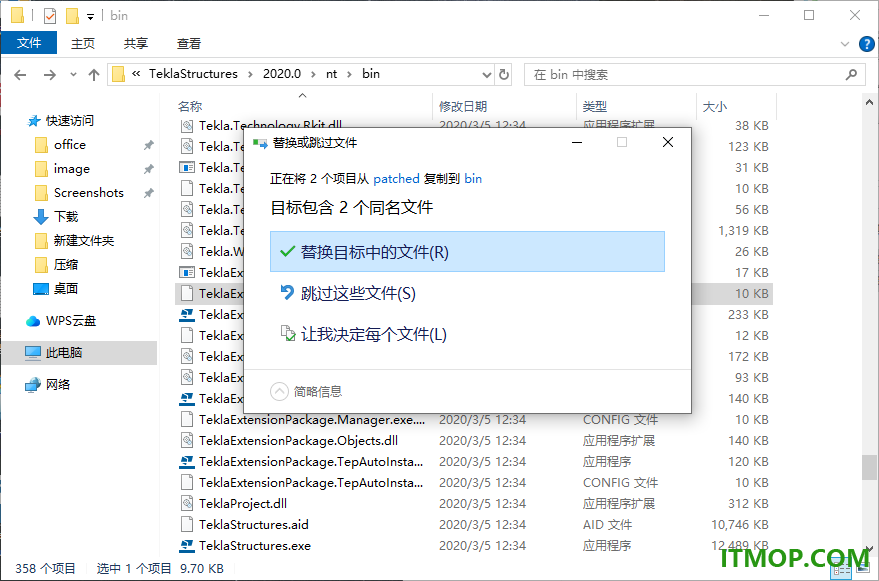Screen dimensions: 879x581
Task: Navigate up one folder level
Action: (x=94, y=75)
